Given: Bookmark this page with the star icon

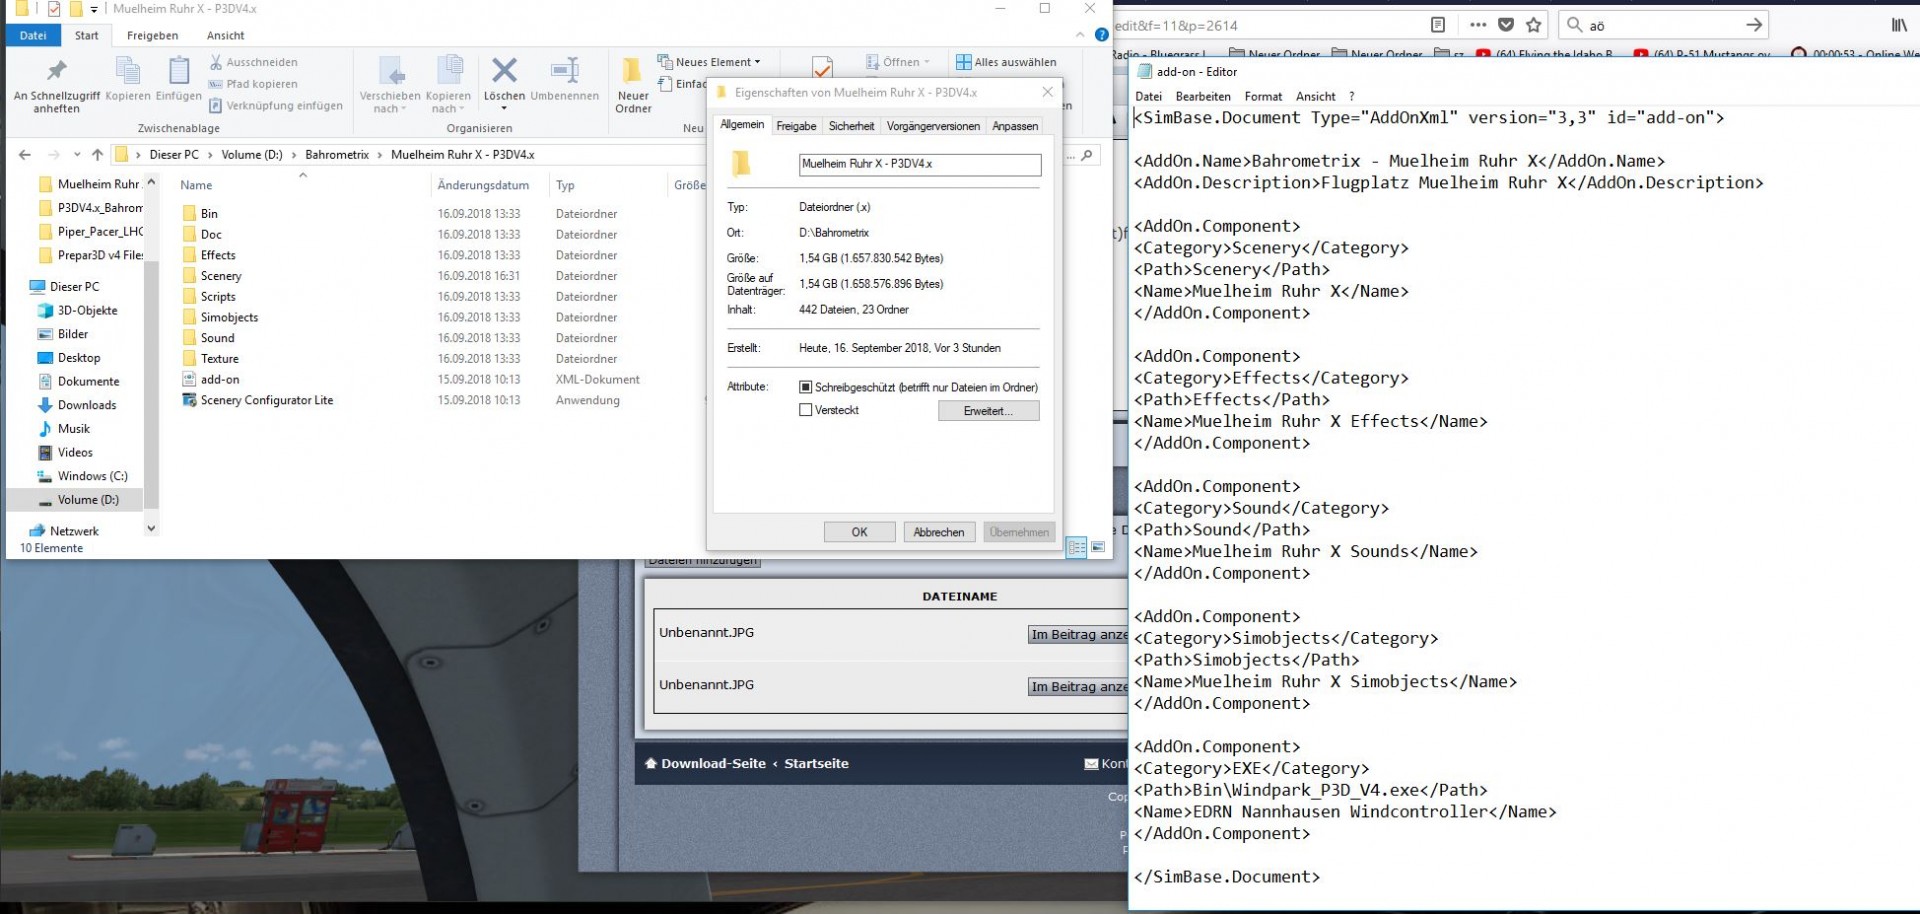Looking at the screenshot, I should (x=1534, y=25).
